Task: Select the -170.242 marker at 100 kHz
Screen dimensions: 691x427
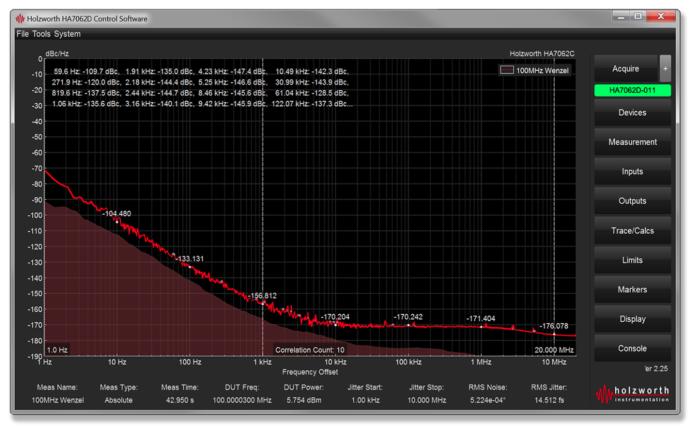Action: pos(408,317)
